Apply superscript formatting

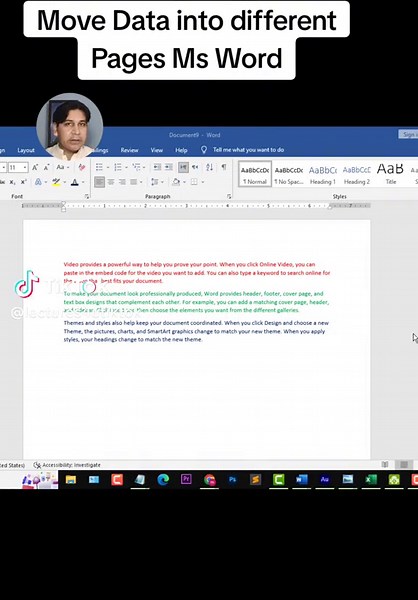click(24, 182)
